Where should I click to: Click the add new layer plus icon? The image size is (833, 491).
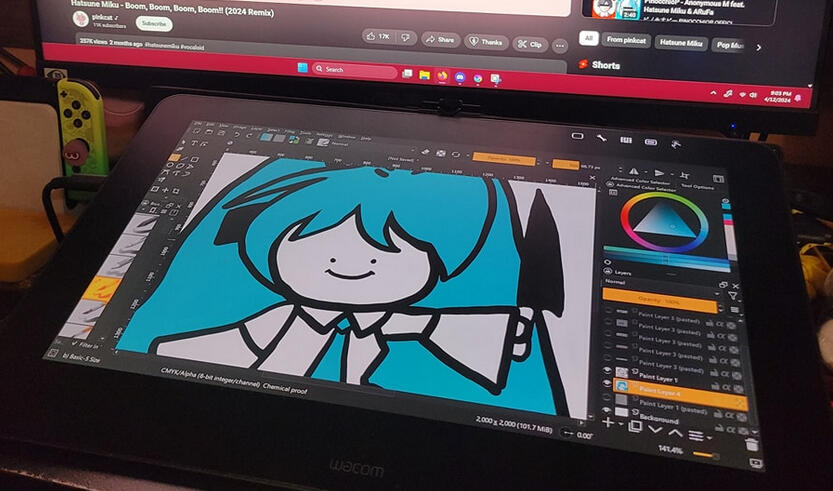tap(608, 423)
